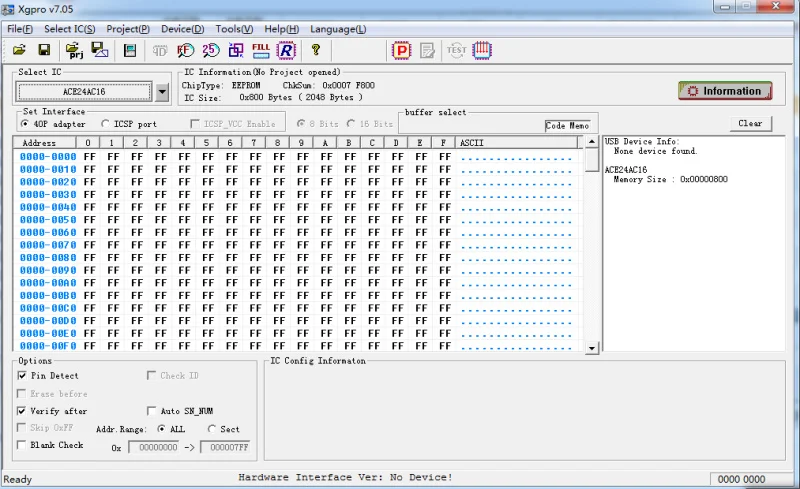
Task: Click the Information button
Action: pyautogui.click(x=724, y=91)
